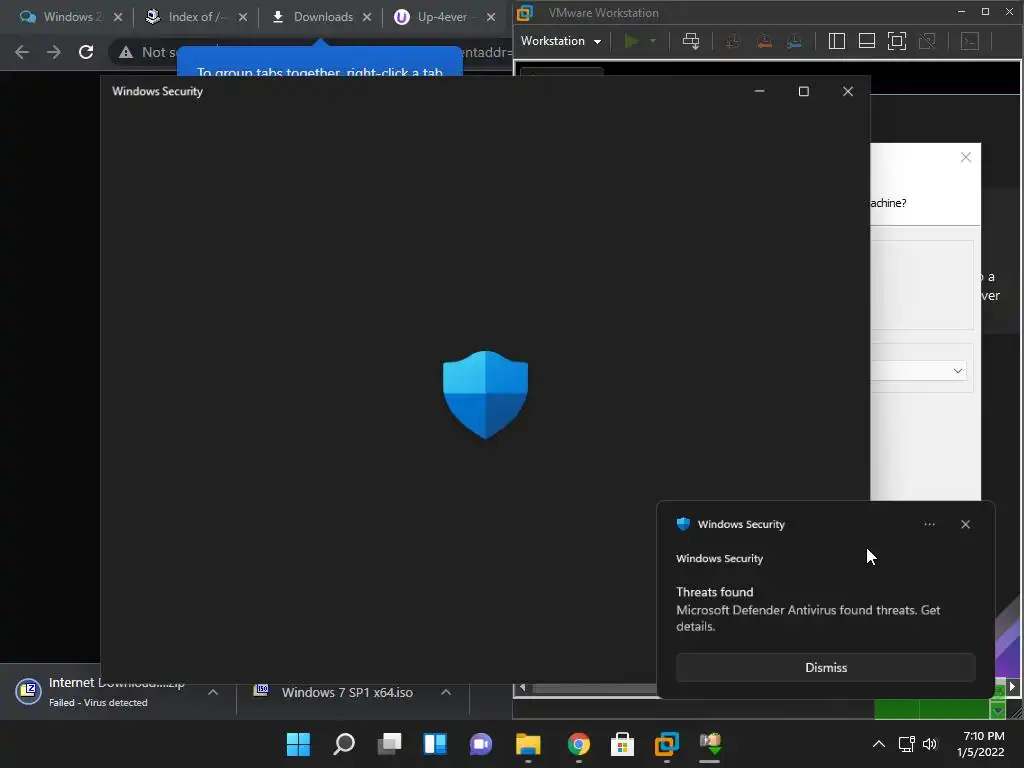Open the power options arrow beside play button

point(652,41)
